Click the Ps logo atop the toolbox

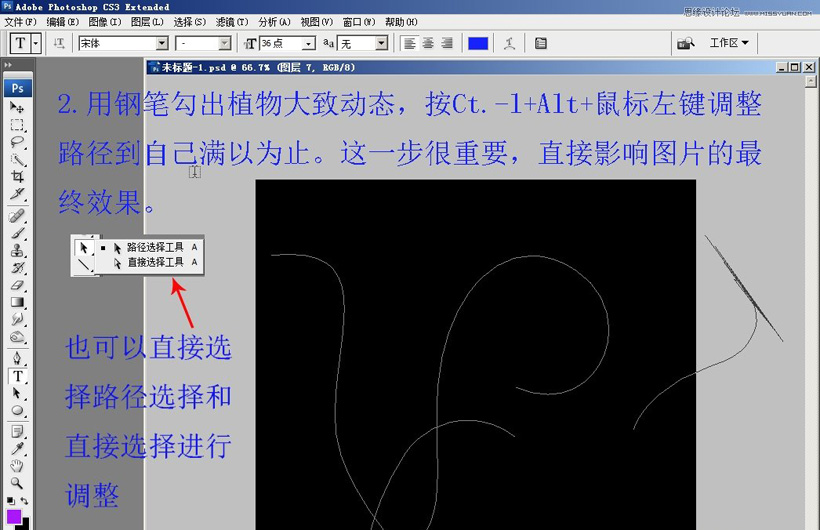coord(18,88)
